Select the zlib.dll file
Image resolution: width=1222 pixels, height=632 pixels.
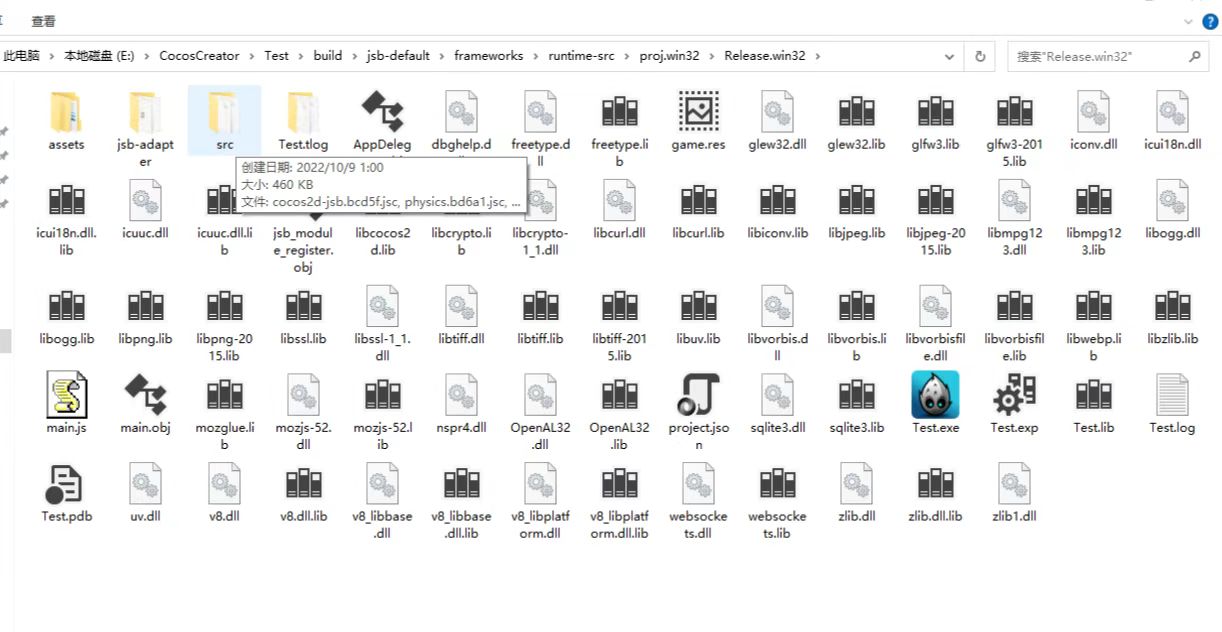click(857, 493)
